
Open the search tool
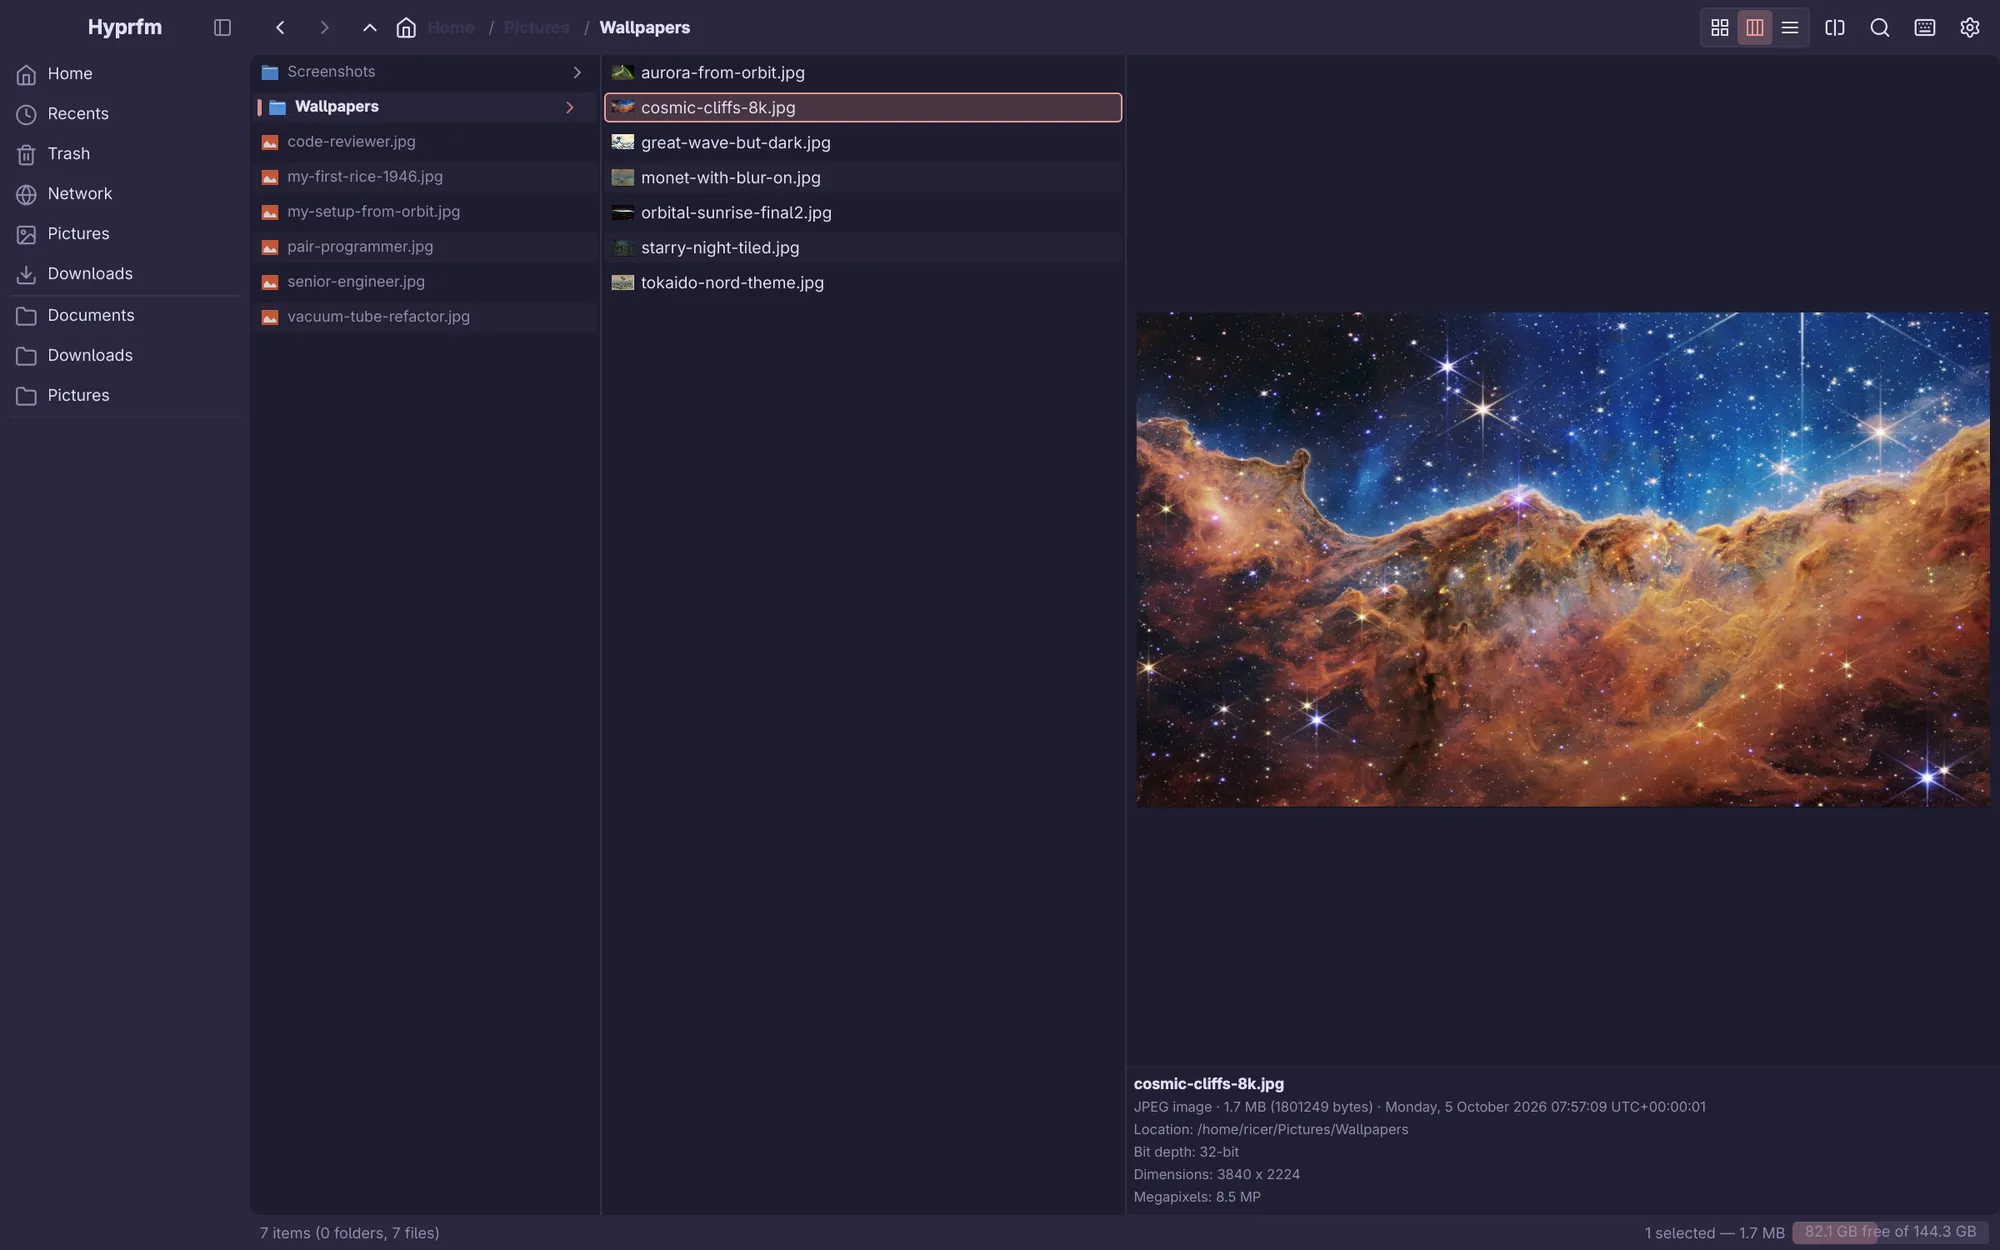click(1880, 28)
